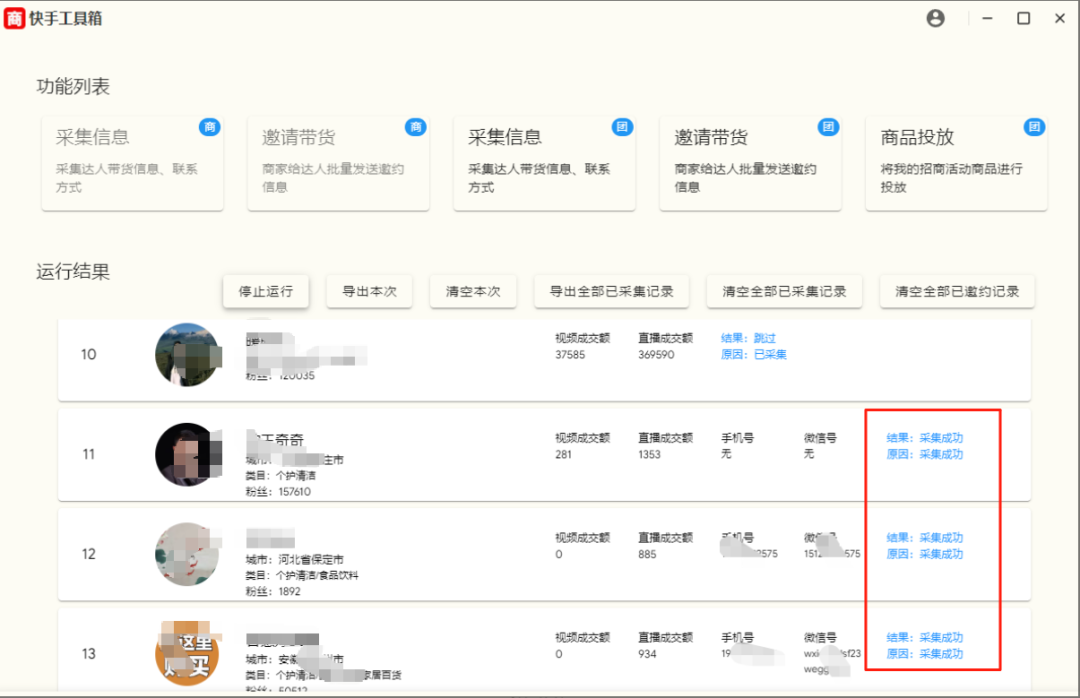The width and height of the screenshot is (1080, 698).
Task: Open the user account icon at top right
Action: [x=935, y=18]
